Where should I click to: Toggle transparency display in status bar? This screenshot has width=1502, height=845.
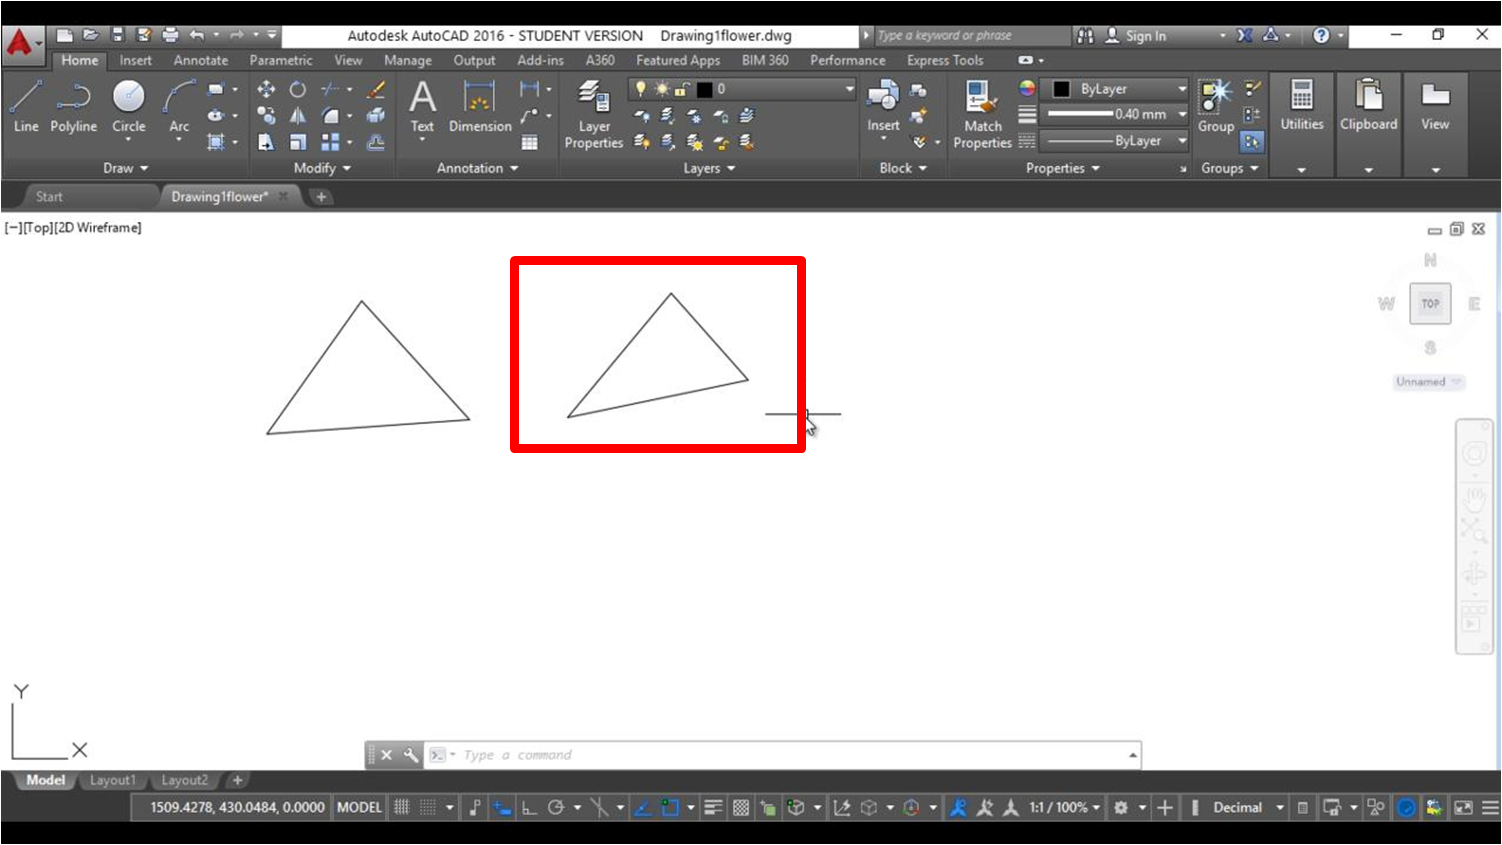pyautogui.click(x=741, y=807)
